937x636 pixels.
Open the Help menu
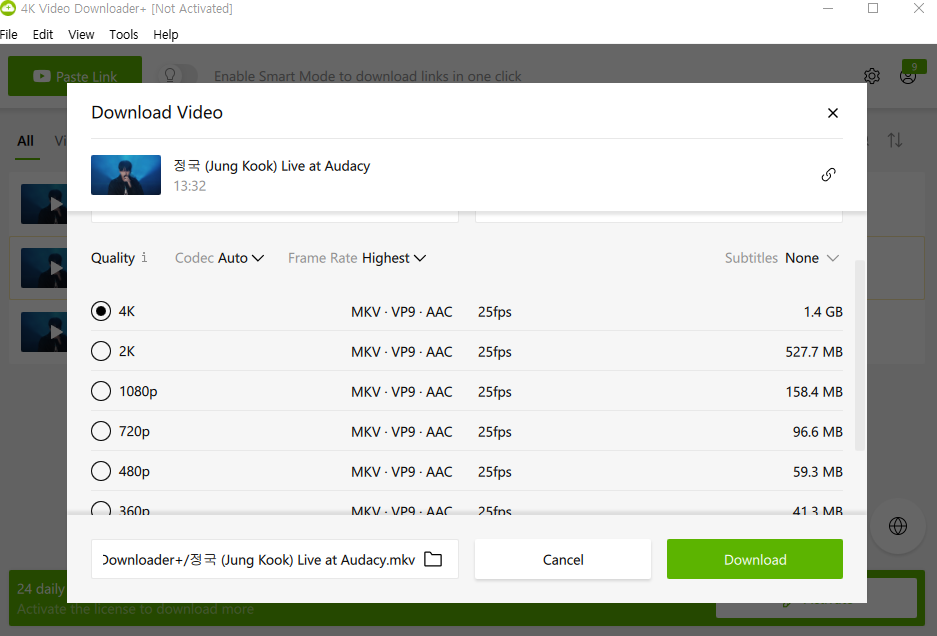click(x=166, y=35)
